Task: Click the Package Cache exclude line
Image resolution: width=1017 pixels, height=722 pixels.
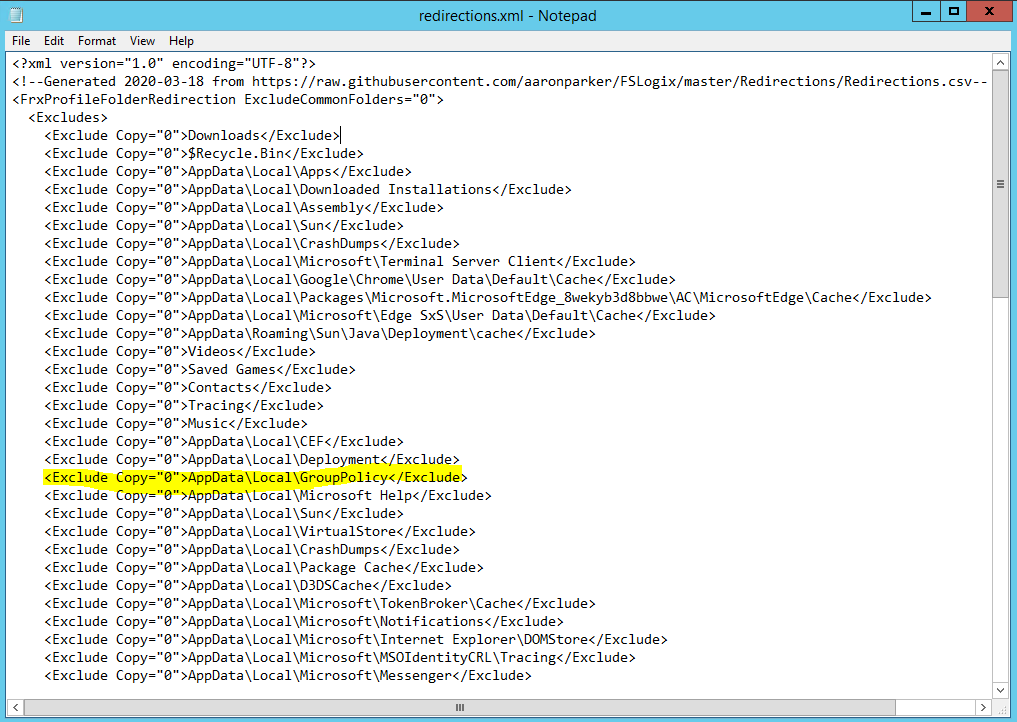Action: coord(264,568)
